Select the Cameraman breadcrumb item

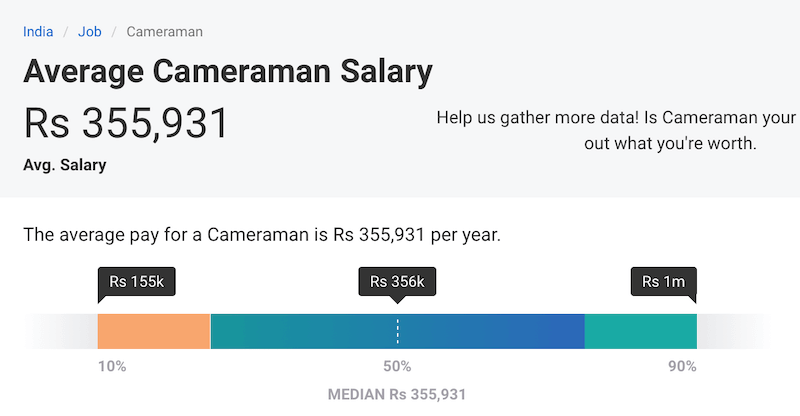[164, 31]
